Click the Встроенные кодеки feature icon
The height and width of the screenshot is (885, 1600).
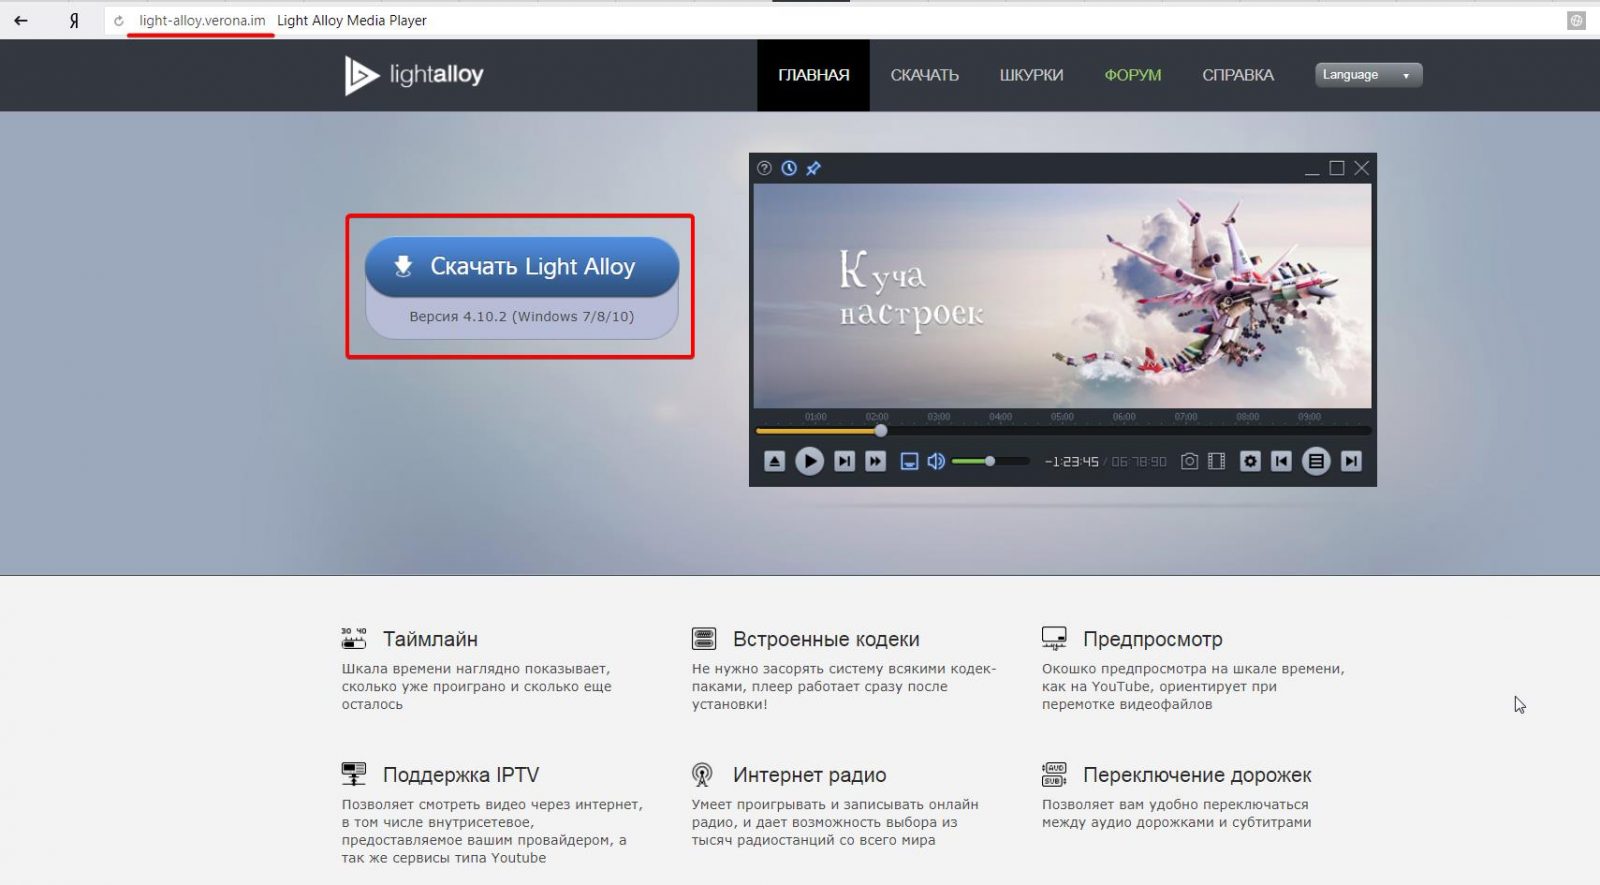704,638
